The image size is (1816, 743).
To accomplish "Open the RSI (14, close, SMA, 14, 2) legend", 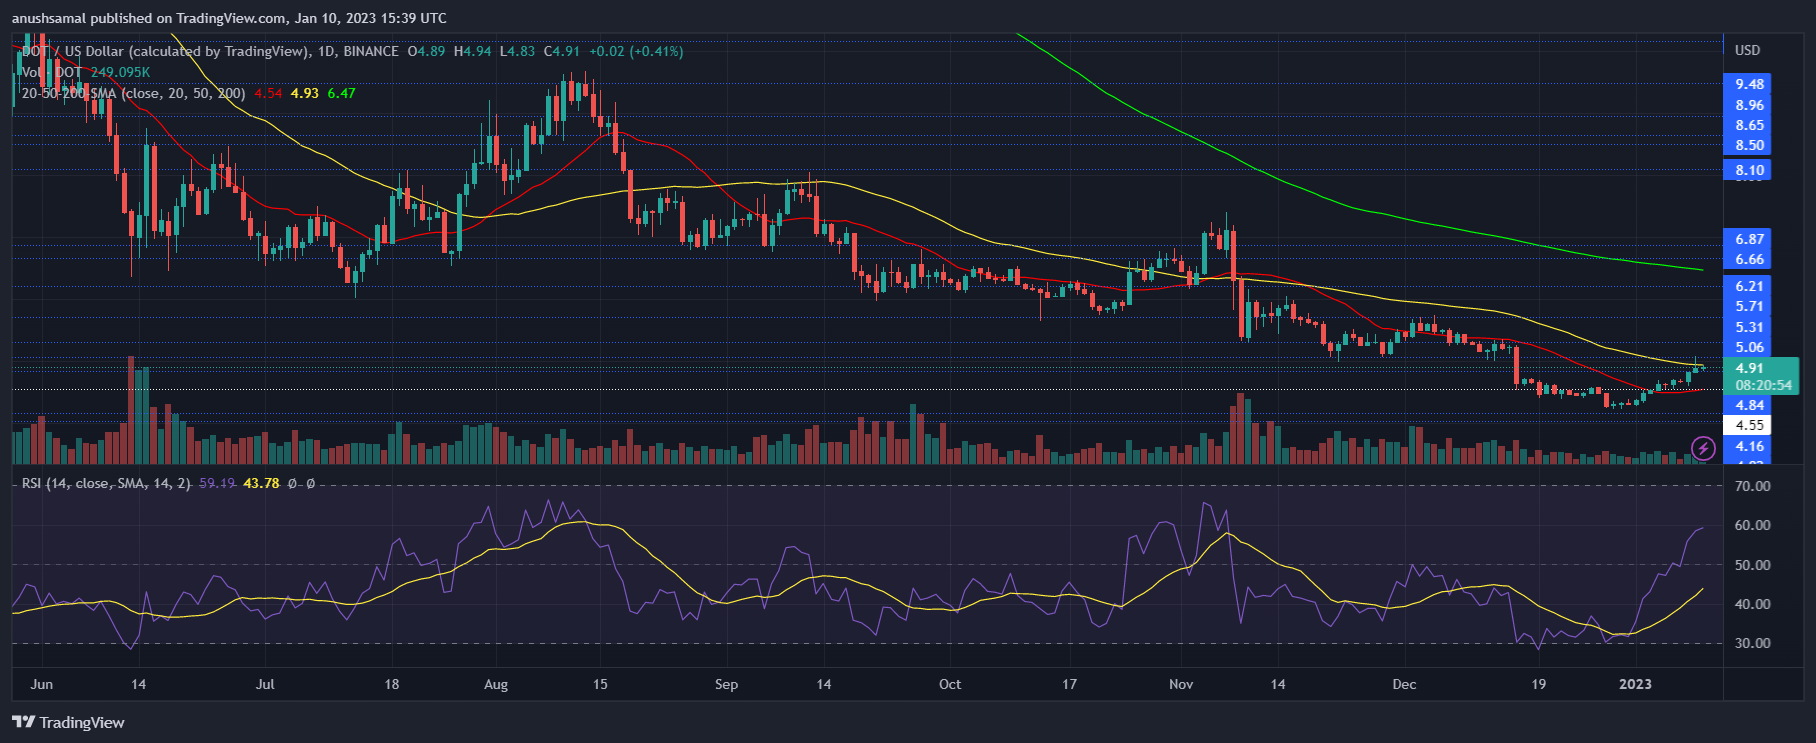I will [x=106, y=483].
